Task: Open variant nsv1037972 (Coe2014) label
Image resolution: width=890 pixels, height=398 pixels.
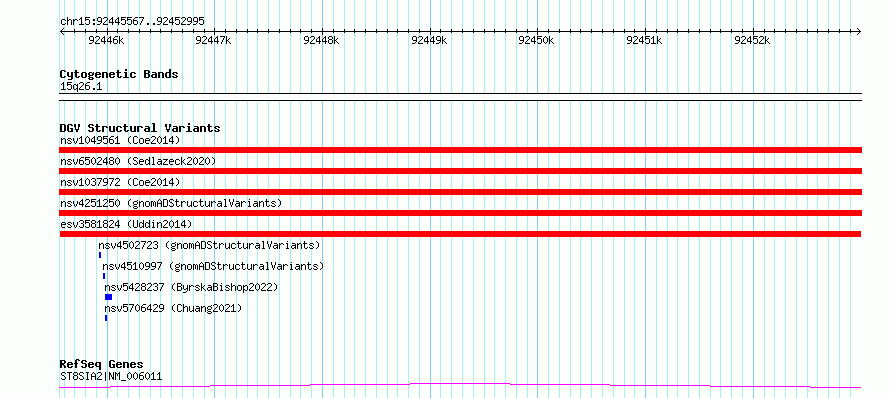Action: (x=120, y=182)
